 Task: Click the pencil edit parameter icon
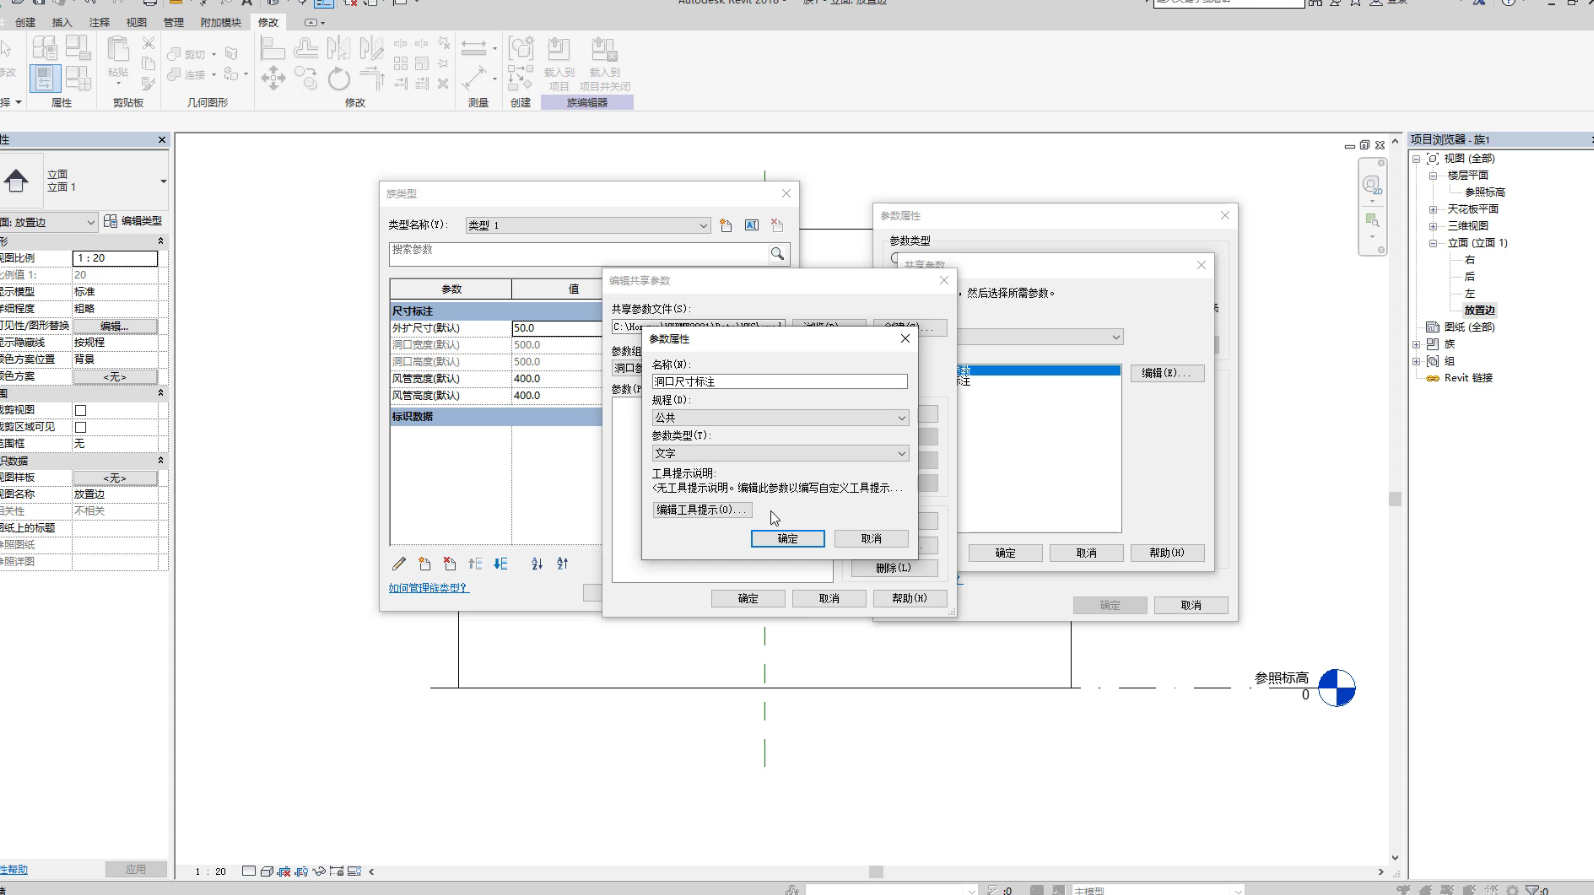tap(399, 564)
